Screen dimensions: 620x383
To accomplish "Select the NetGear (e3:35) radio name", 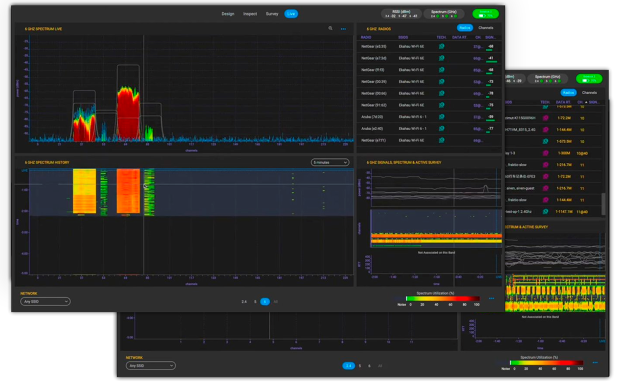I will [x=374, y=47].
